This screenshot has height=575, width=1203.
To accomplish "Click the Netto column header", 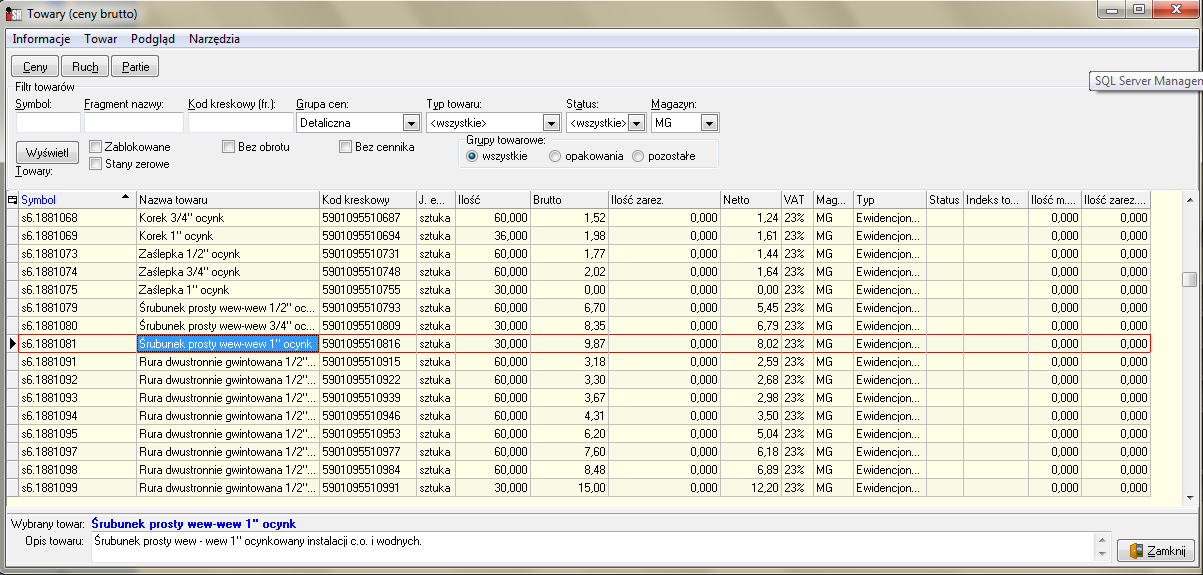I will click(x=750, y=200).
